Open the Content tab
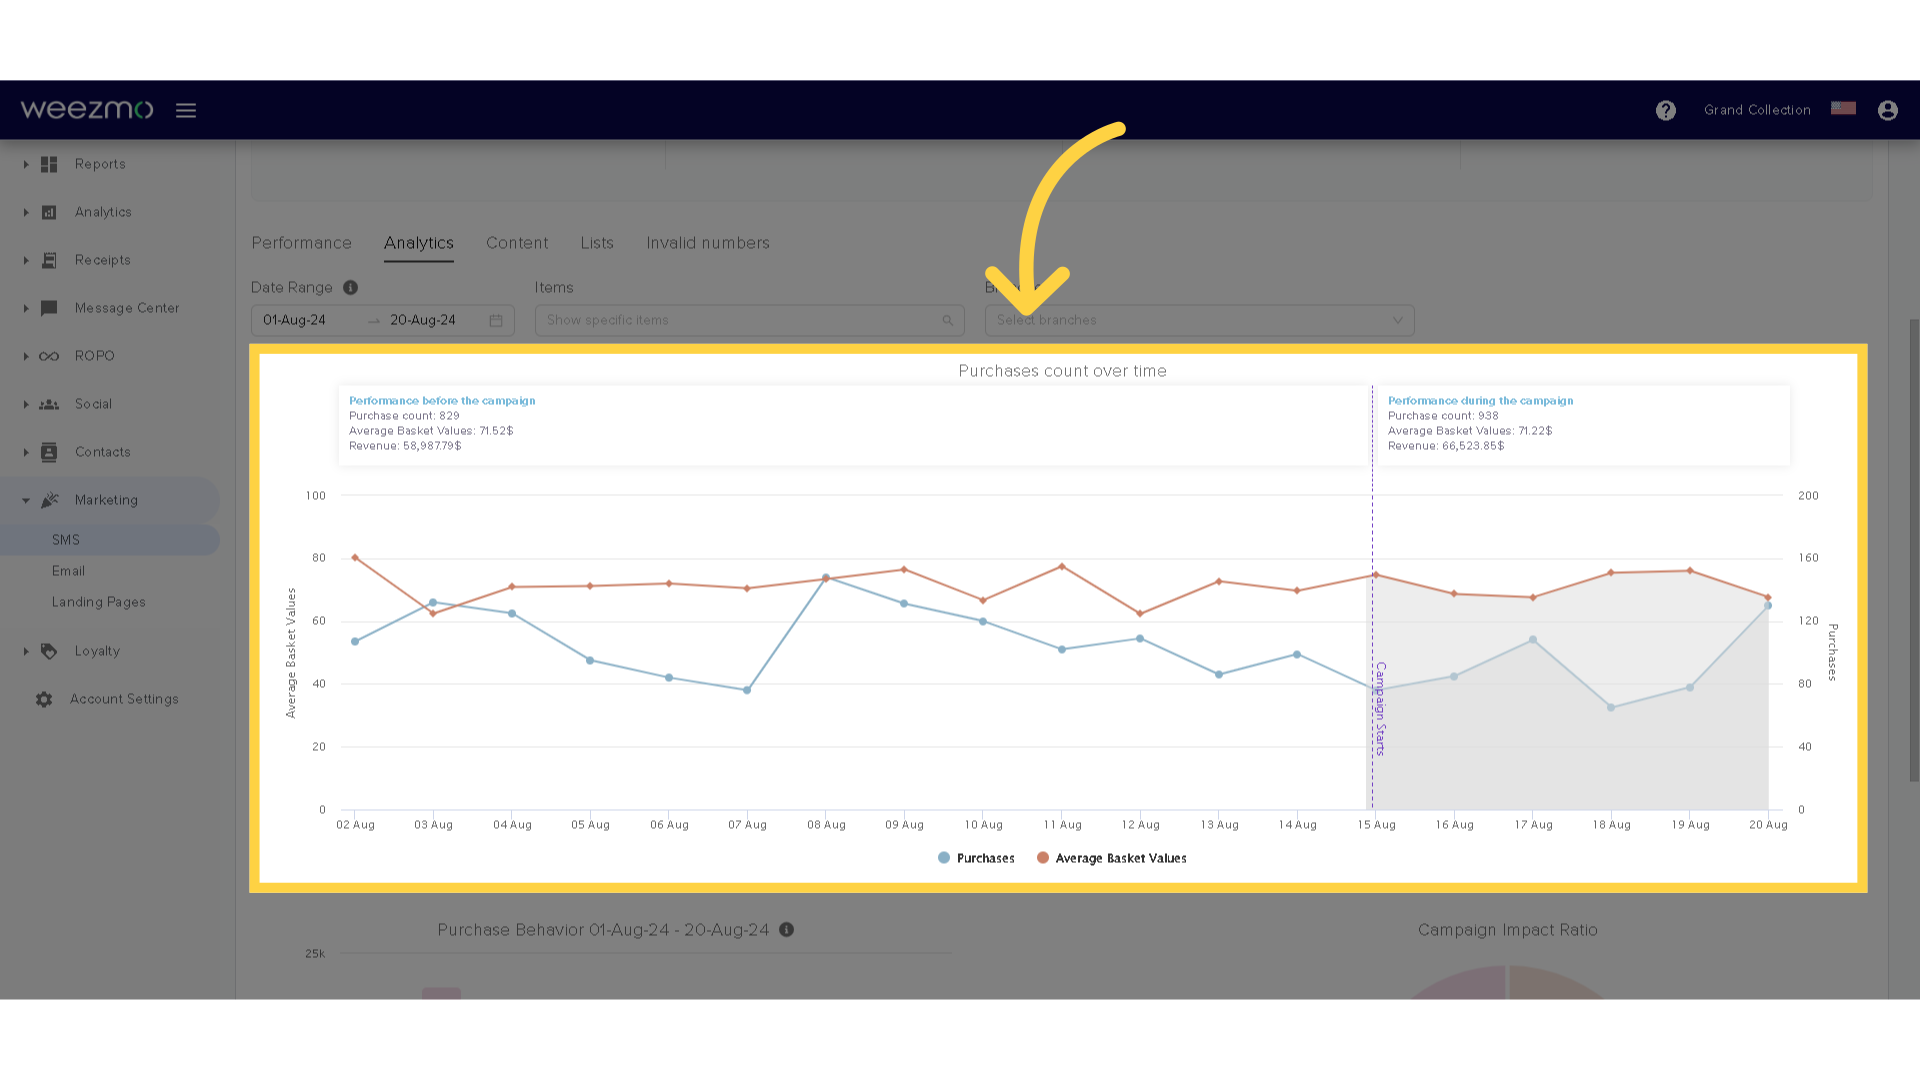1920x1080 pixels. coord(517,243)
